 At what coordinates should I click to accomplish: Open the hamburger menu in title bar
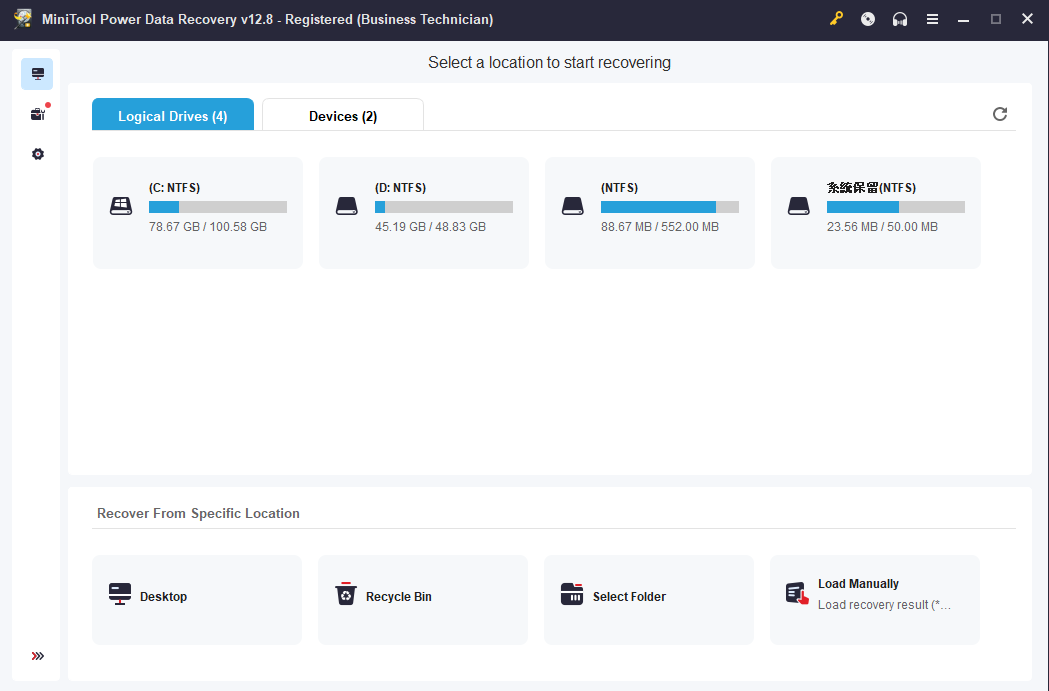932,19
